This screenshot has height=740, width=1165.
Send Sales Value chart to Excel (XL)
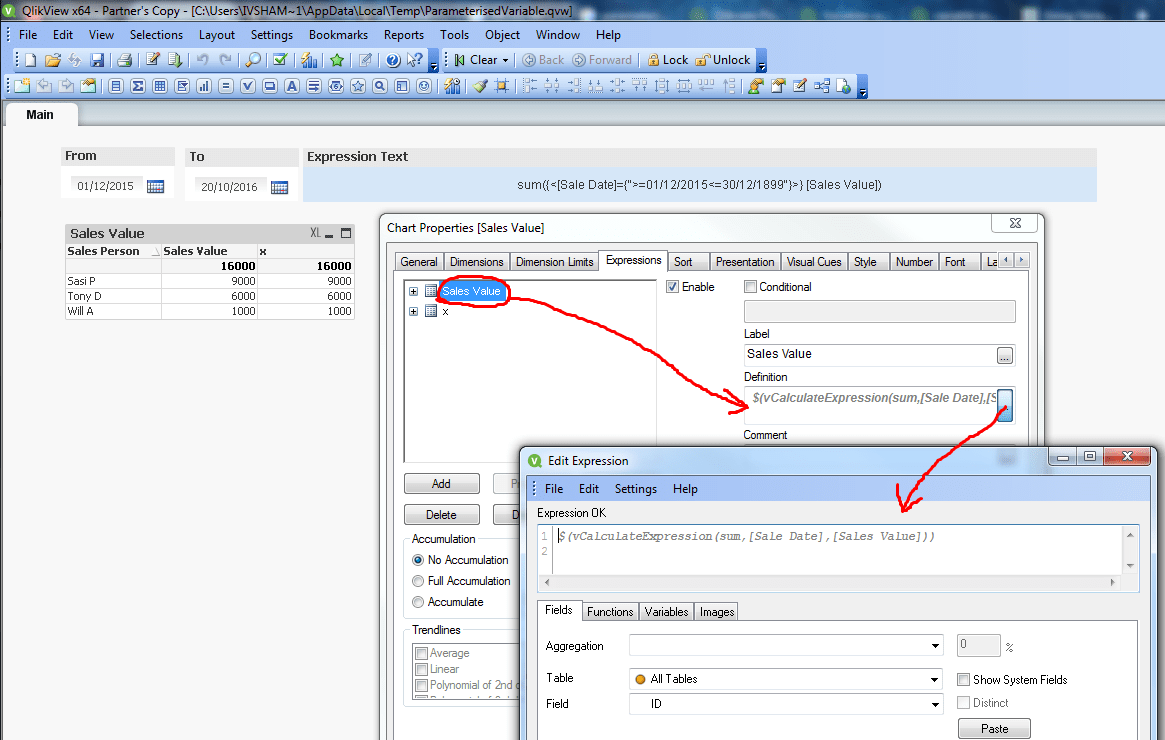(315, 233)
